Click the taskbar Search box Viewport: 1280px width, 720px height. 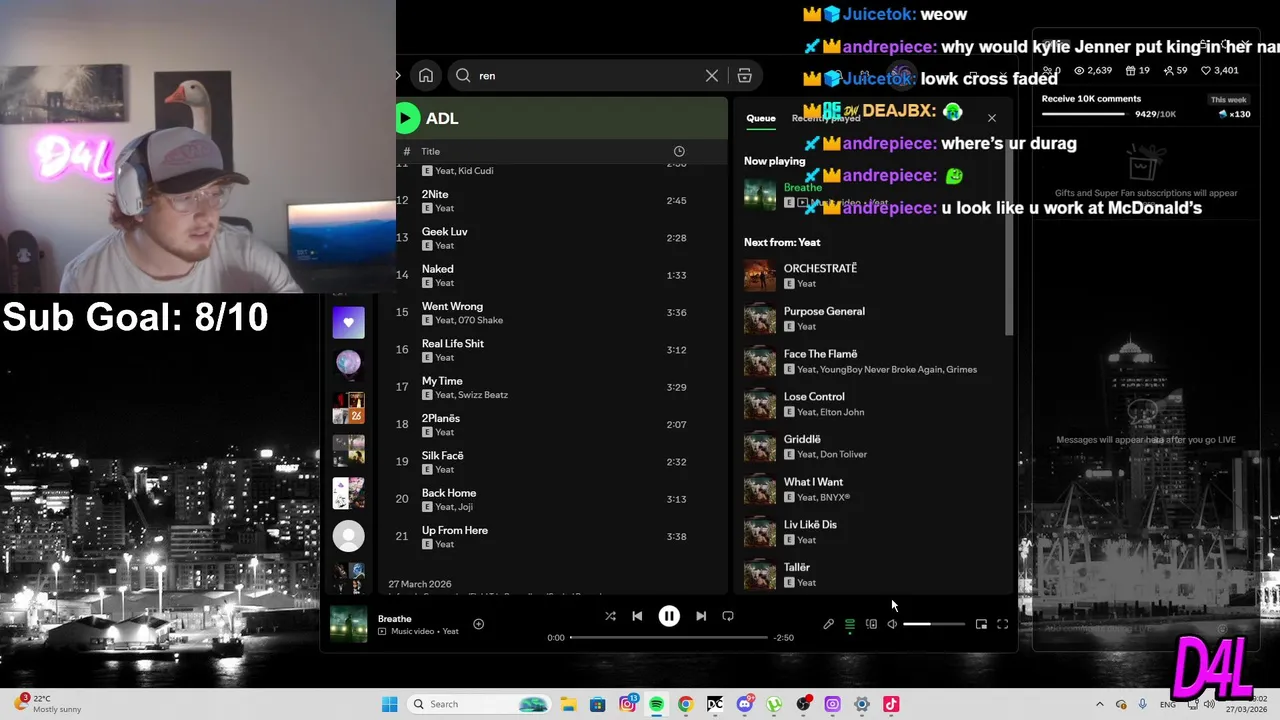click(480, 704)
